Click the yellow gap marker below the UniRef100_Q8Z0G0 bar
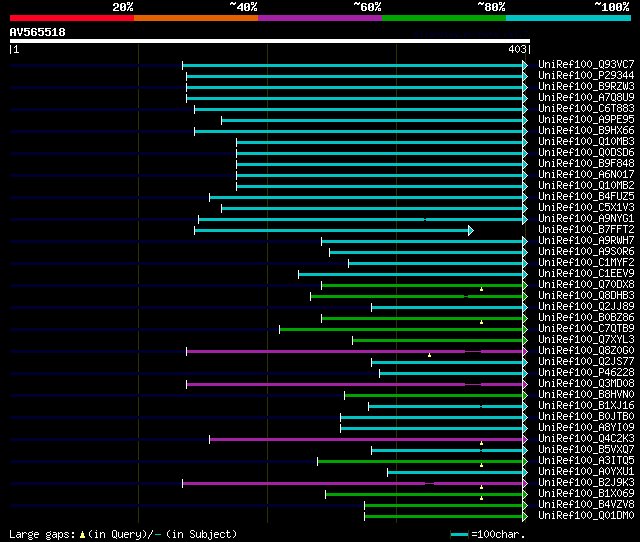The image size is (640, 542). [x=429, y=355]
